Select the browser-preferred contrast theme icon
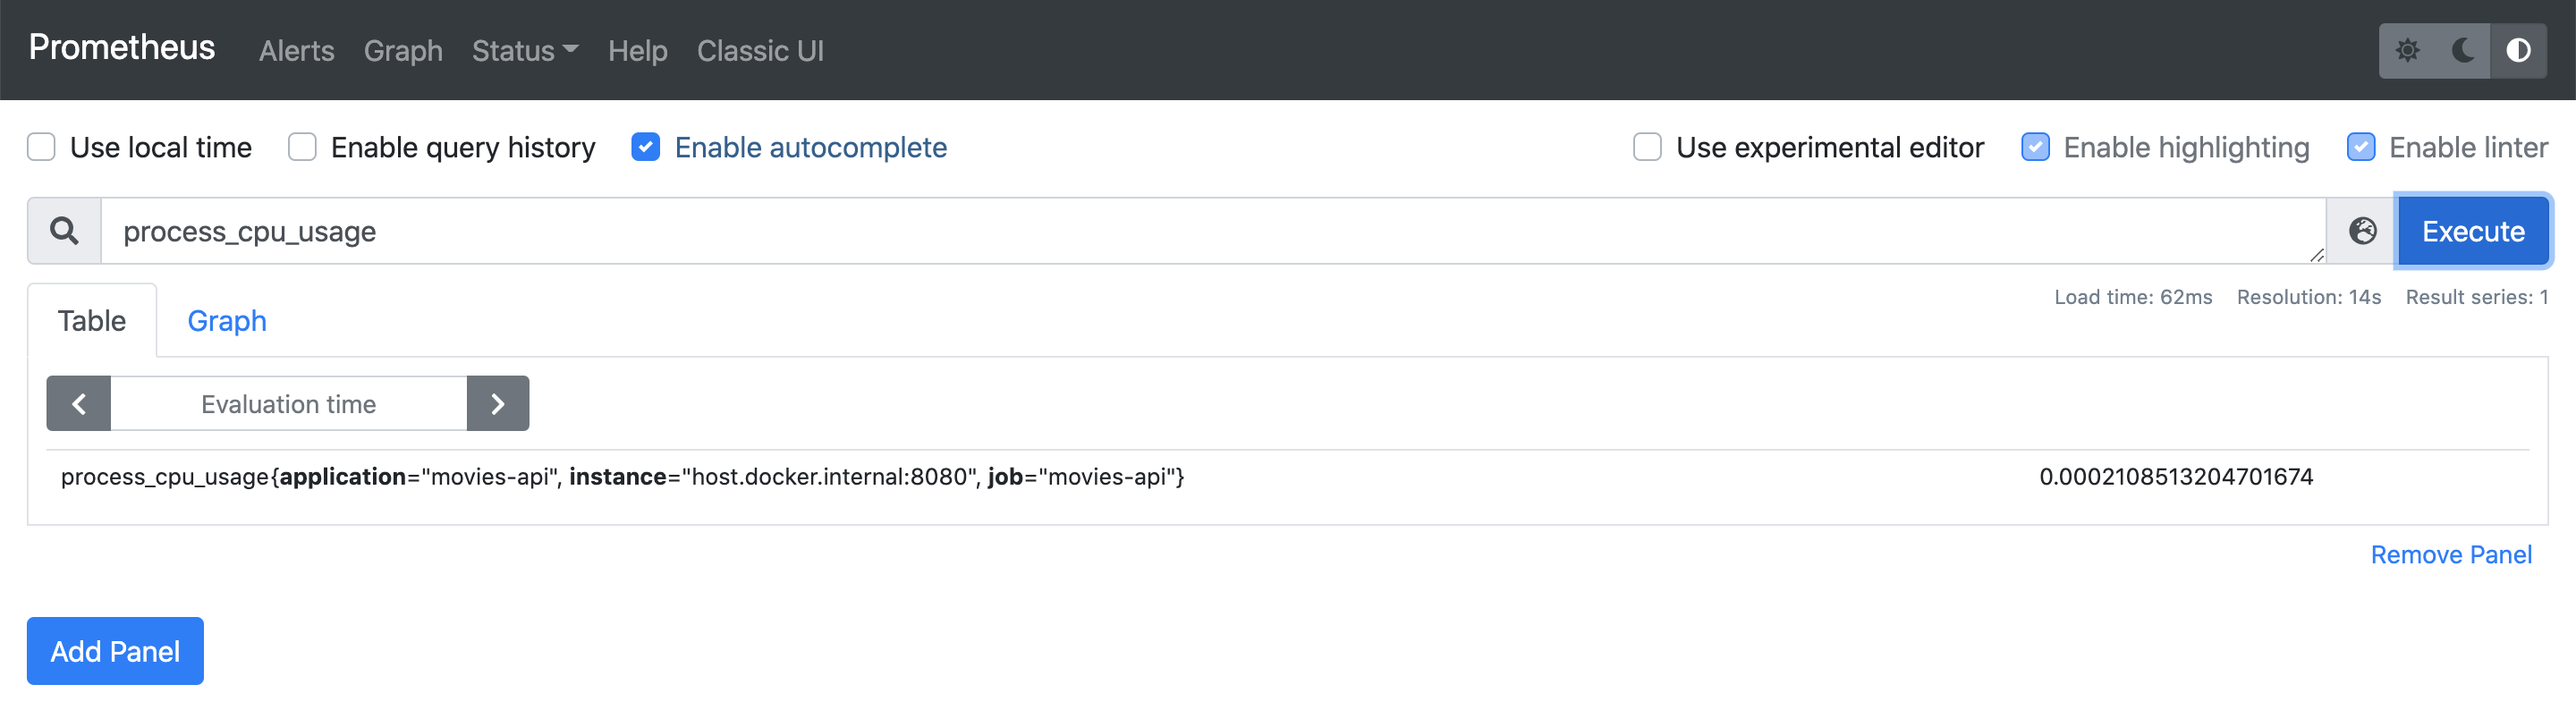 pyautogui.click(x=2518, y=50)
